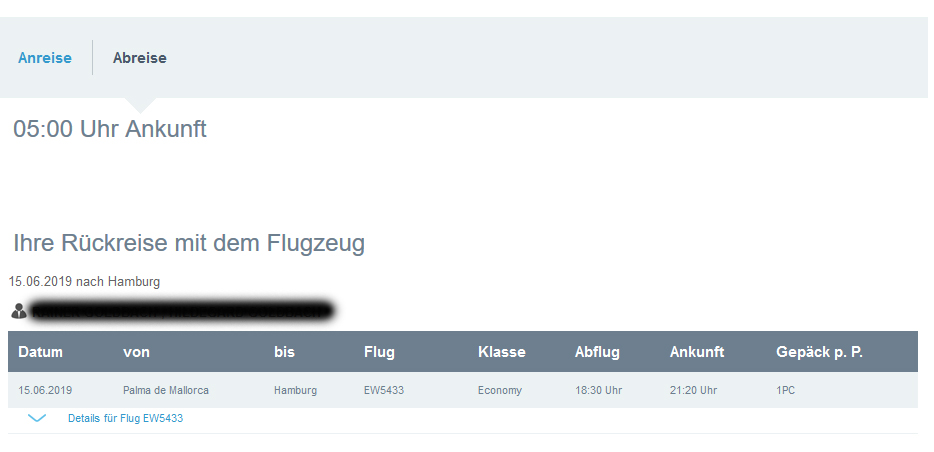934x452 pixels.
Task: Click the Flug column header
Action: click(379, 352)
